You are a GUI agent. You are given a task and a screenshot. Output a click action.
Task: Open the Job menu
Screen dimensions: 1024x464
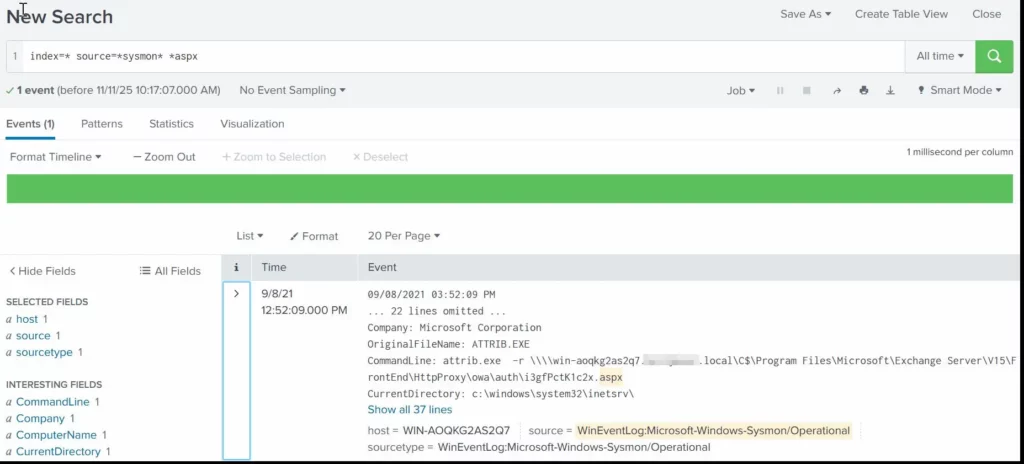pos(741,91)
